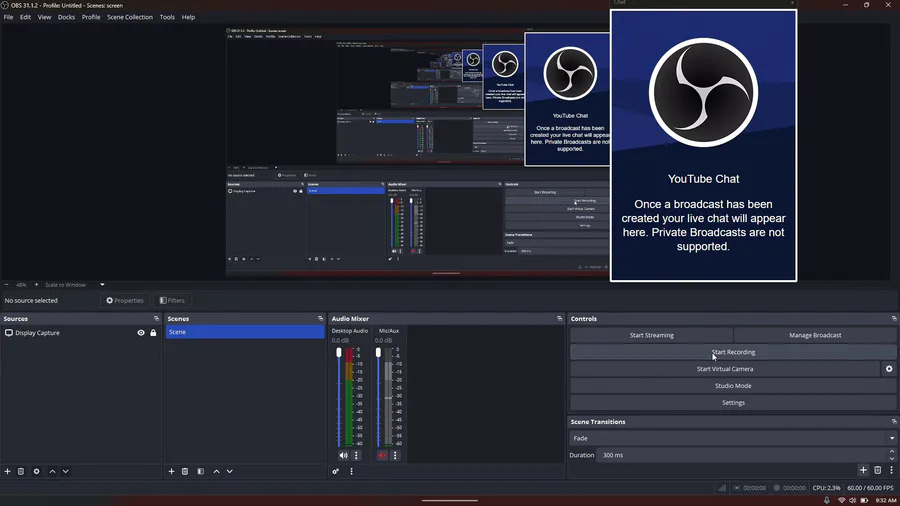
Task: Decrease transition duration stepper down
Action: [x=891, y=458]
